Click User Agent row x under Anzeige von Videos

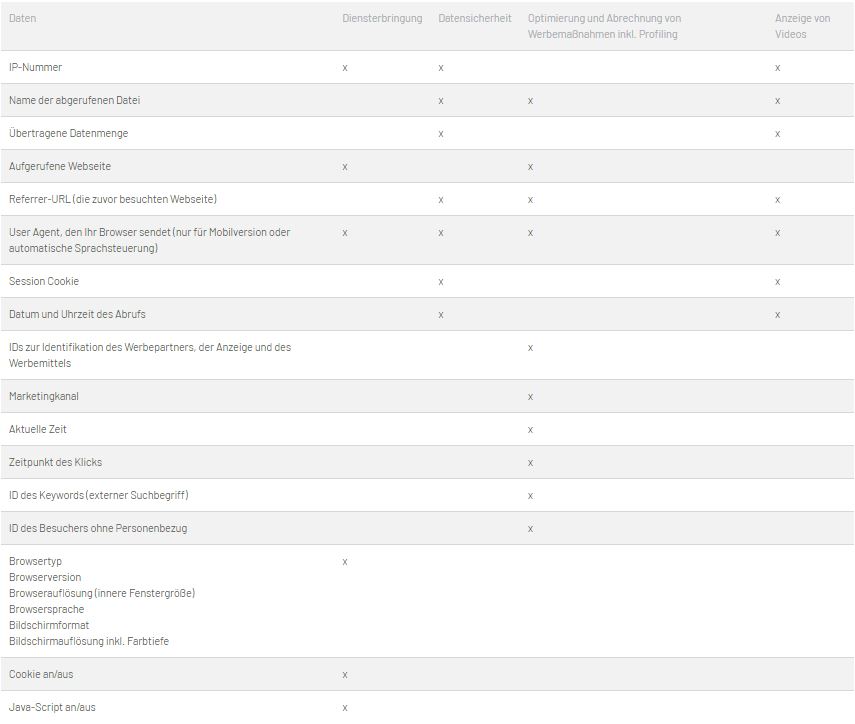778,233
